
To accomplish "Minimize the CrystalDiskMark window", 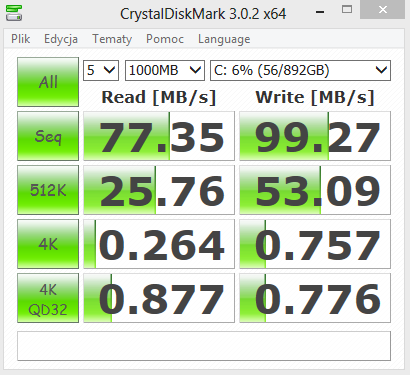I will [320, 12].
